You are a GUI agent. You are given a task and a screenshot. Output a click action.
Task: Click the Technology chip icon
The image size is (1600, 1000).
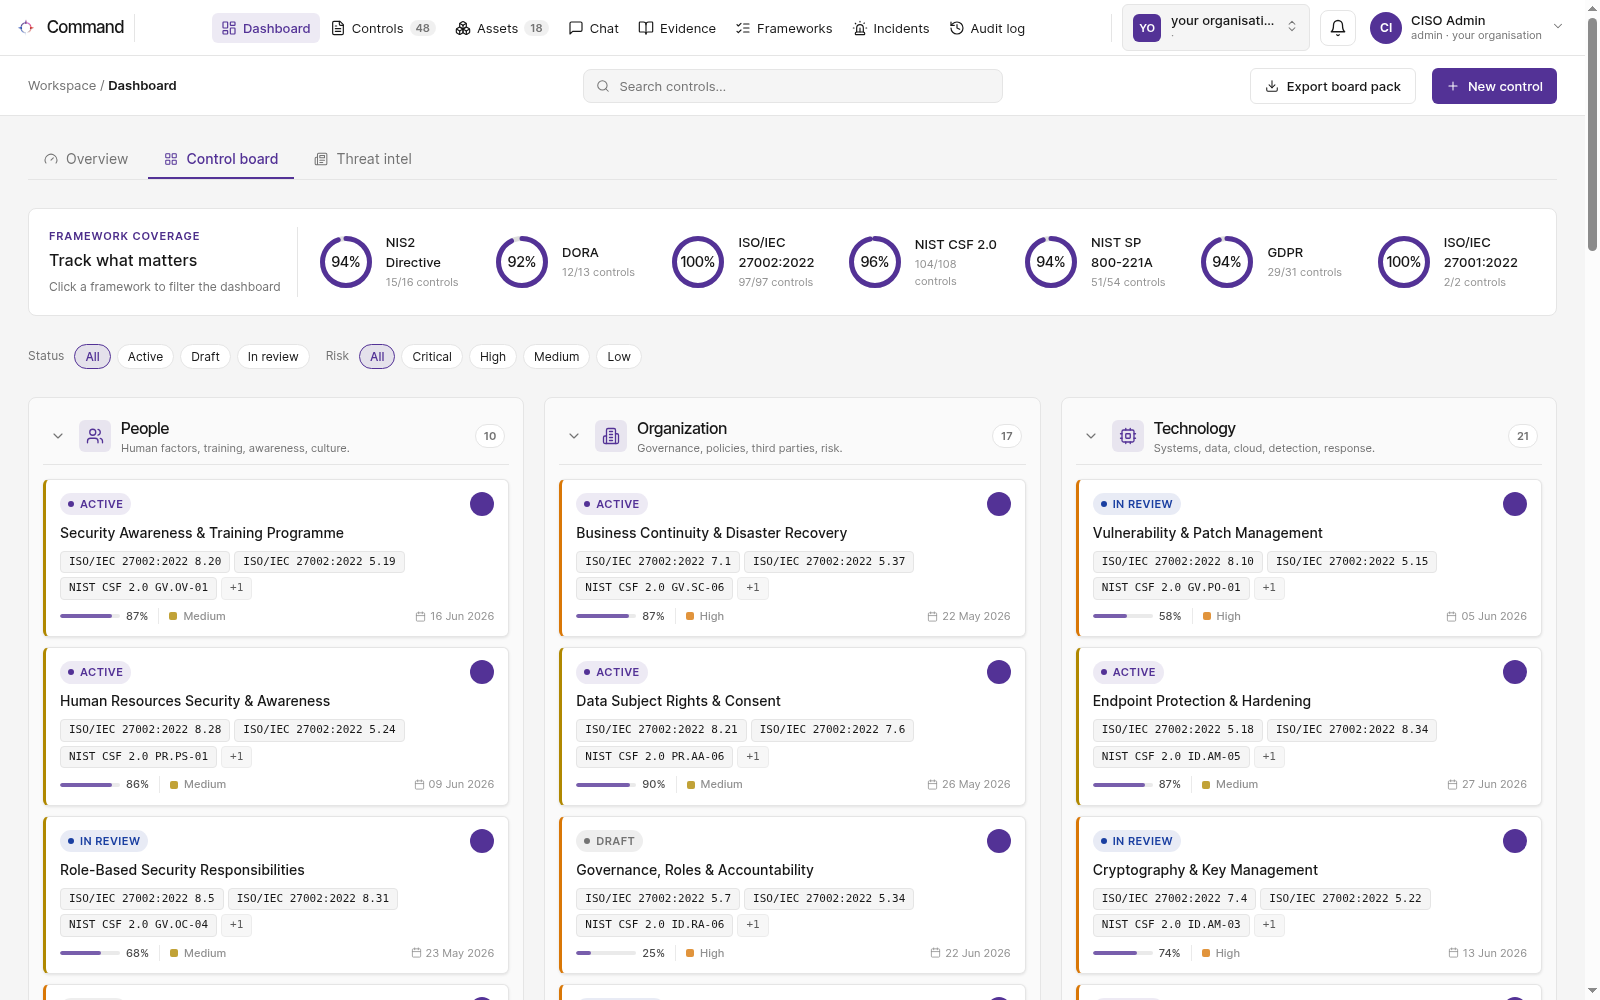click(x=1128, y=436)
